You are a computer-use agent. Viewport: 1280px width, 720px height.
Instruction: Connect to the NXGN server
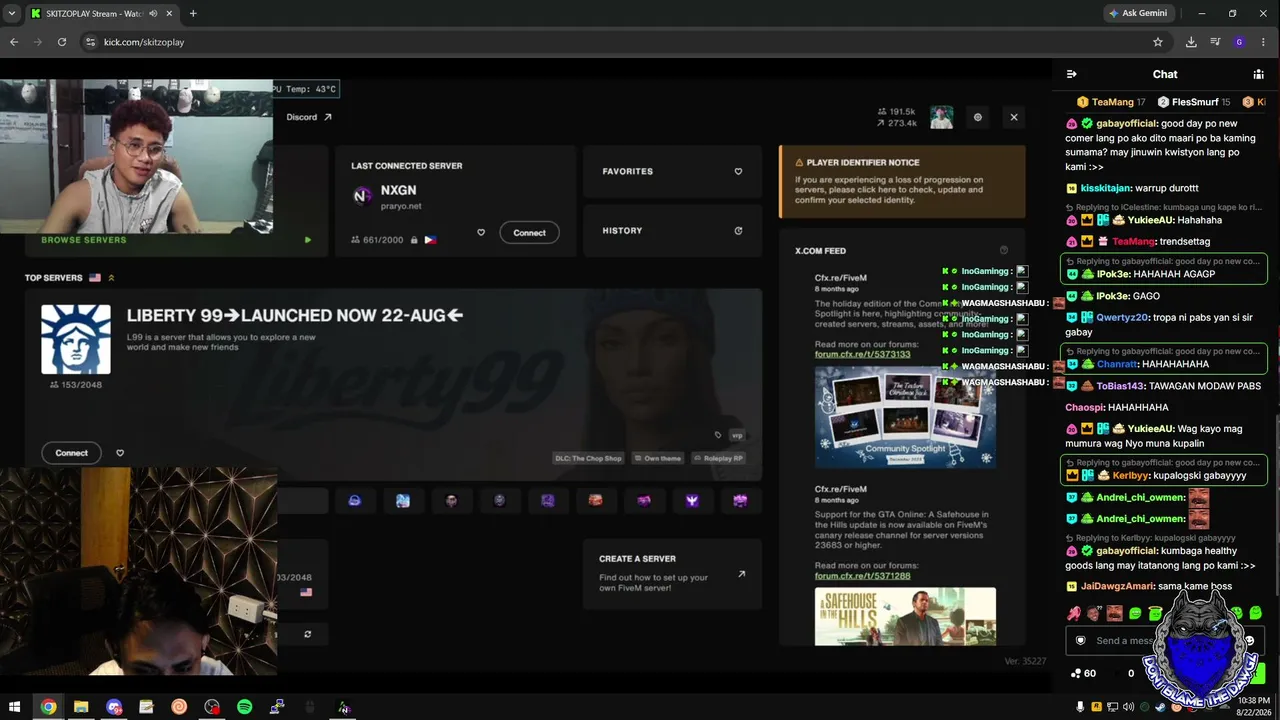coord(529,233)
